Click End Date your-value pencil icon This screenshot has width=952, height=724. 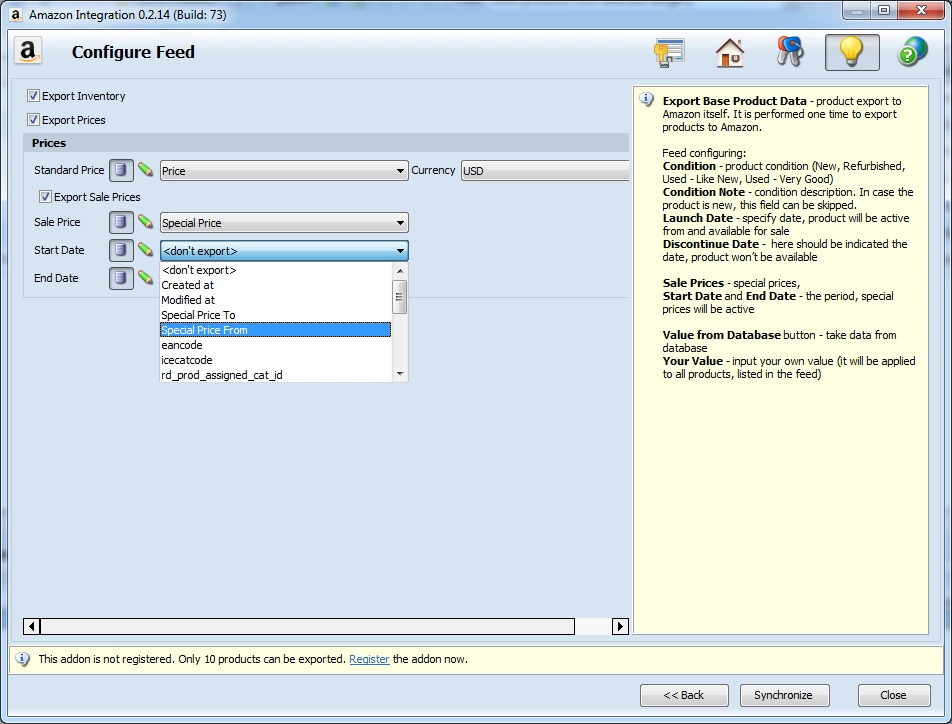coord(145,278)
